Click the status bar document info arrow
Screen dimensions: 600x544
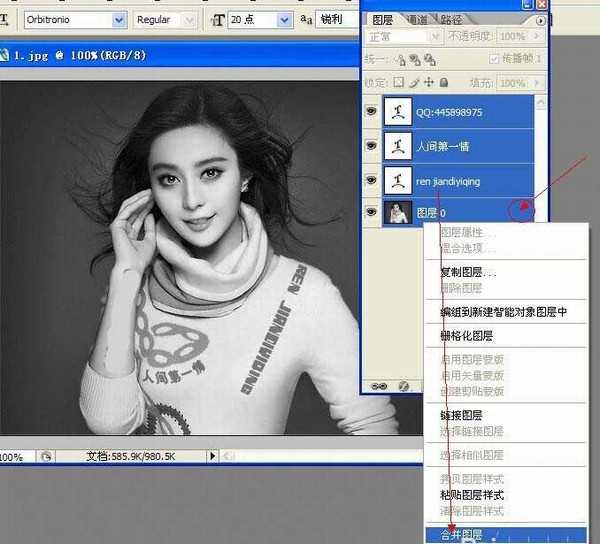[x=211, y=456]
